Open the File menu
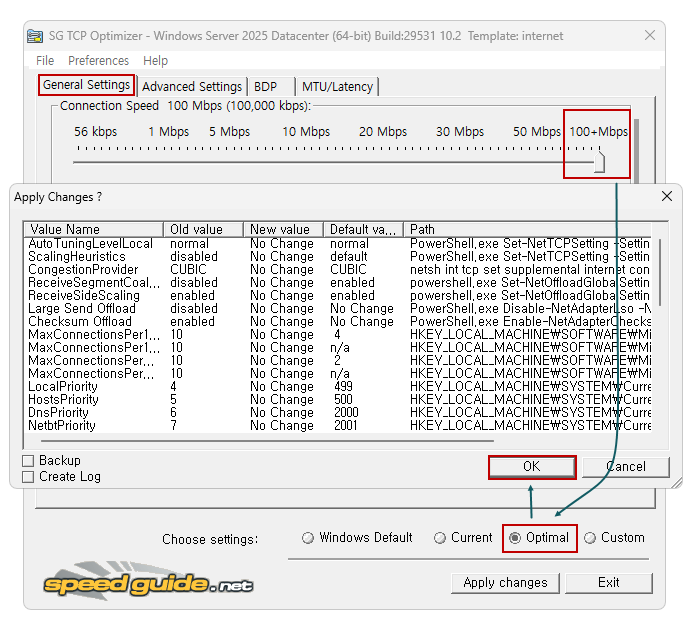The image size is (696, 638). pyautogui.click(x=45, y=60)
